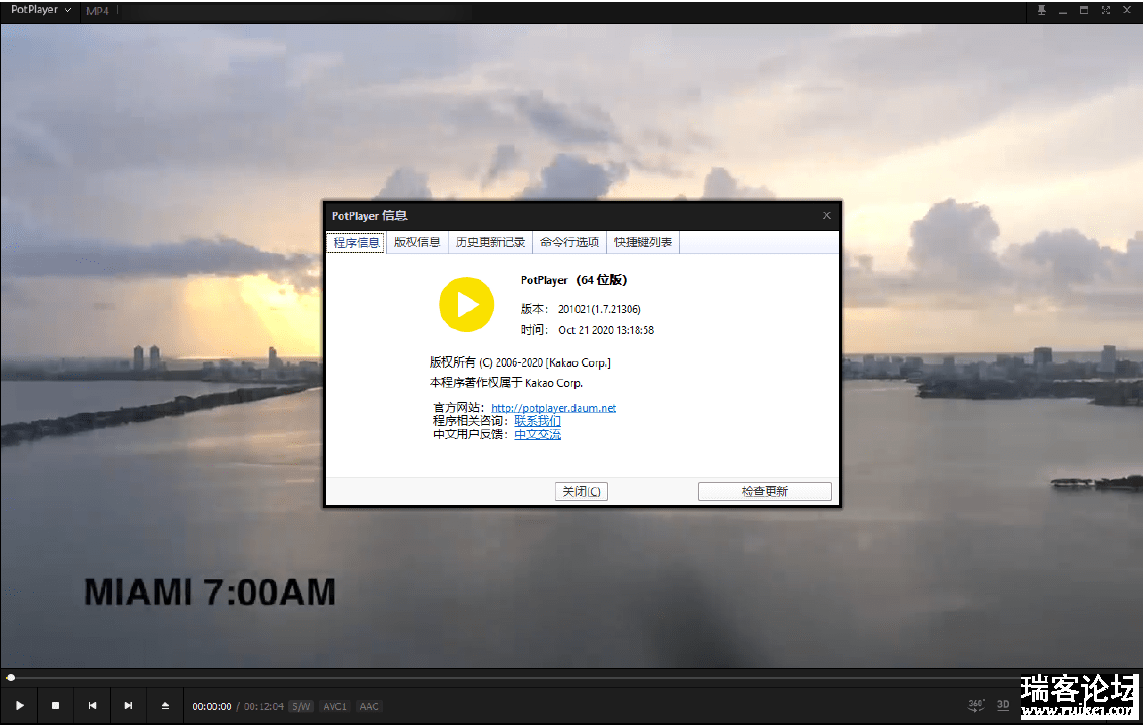Image resolution: width=1144 pixels, height=725 pixels.
Task: Switch to the 版权信息 tab
Action: click(416, 242)
